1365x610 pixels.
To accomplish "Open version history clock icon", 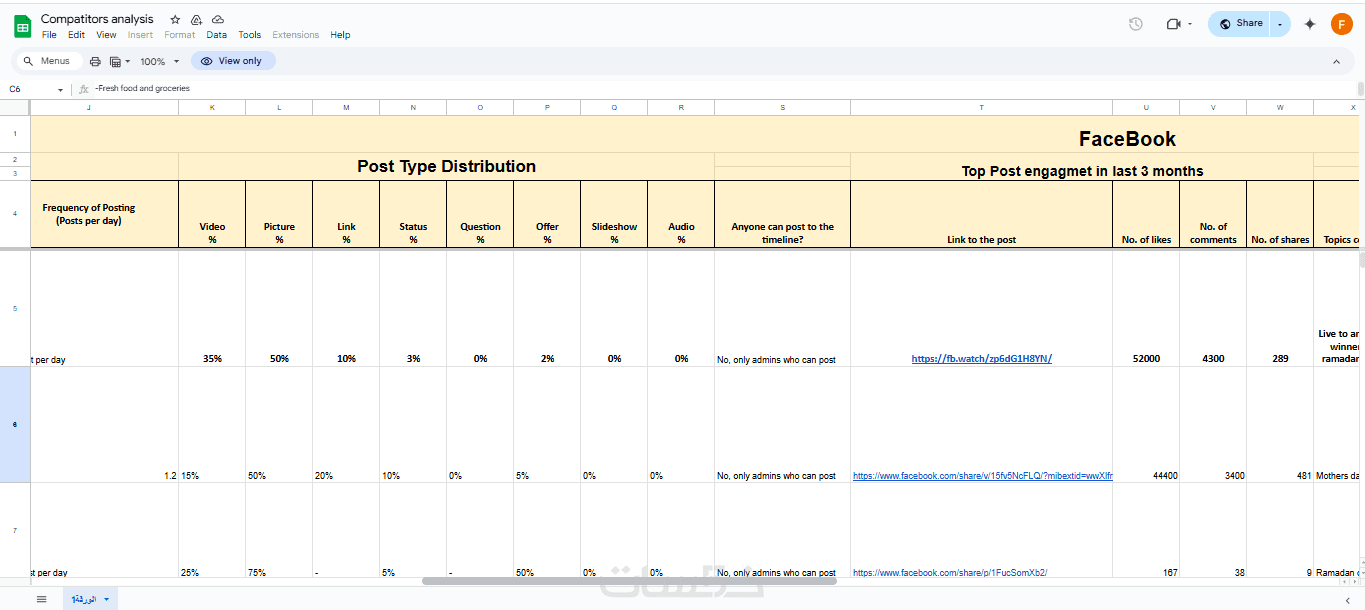I will pyautogui.click(x=1136, y=24).
